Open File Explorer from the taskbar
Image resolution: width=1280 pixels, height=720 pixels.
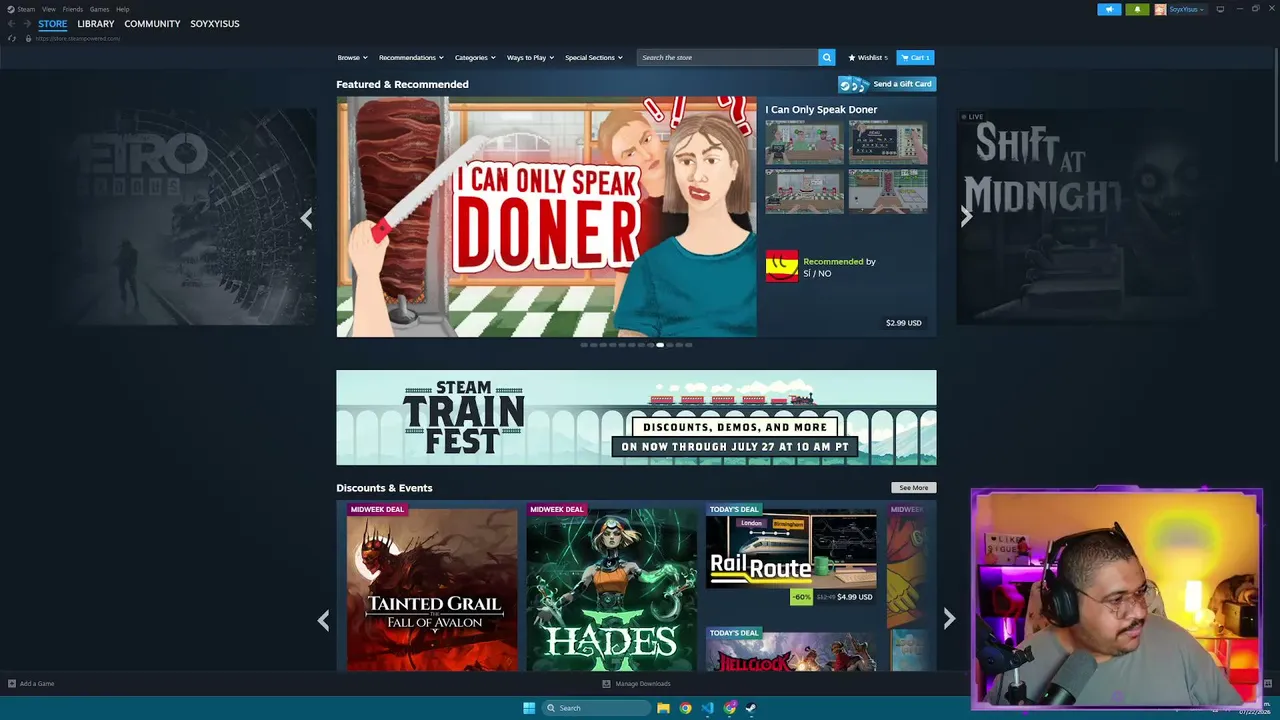(663, 708)
